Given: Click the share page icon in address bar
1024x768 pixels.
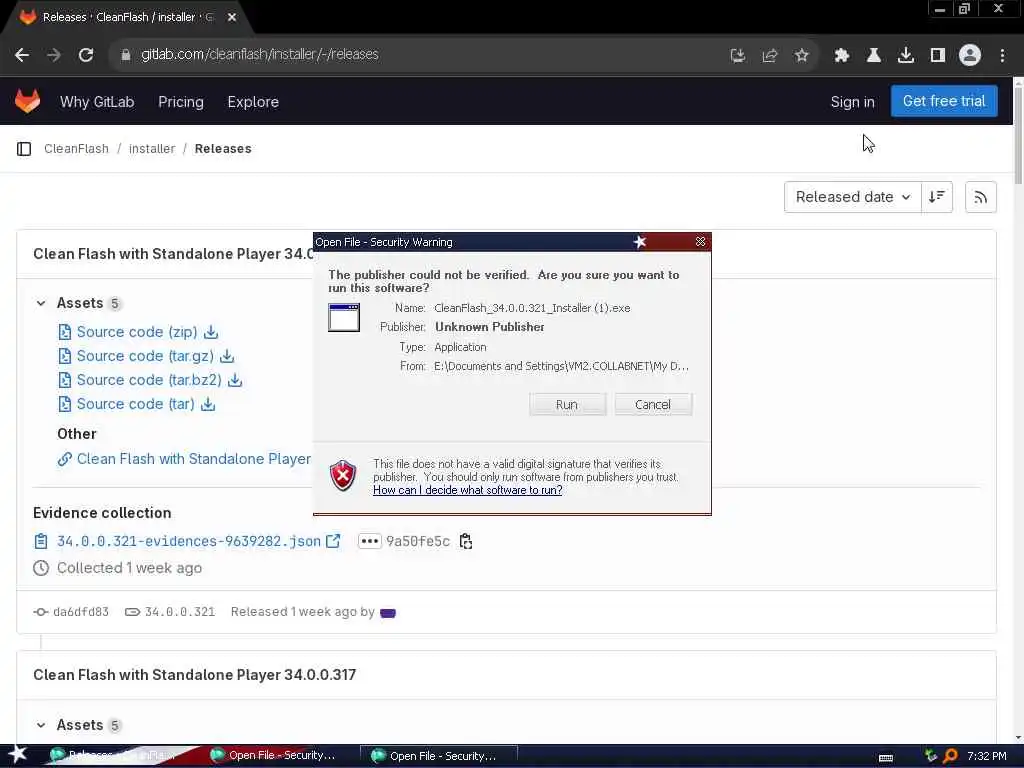Looking at the screenshot, I should pyautogui.click(x=769, y=56).
